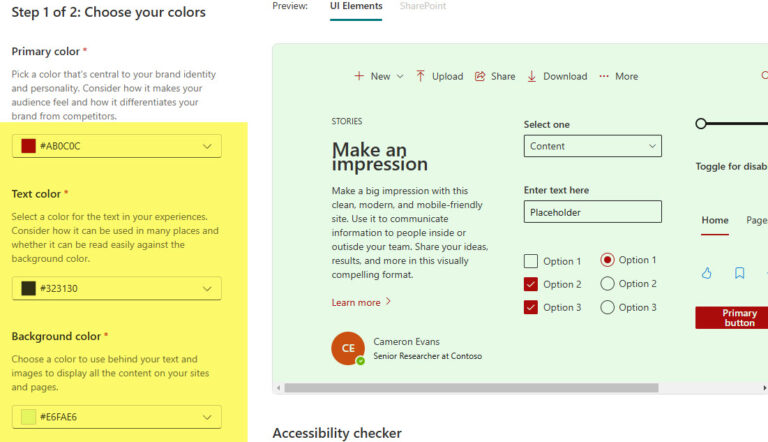The image size is (768, 442).
Task: Click the Download toolbar label
Action: (x=565, y=76)
